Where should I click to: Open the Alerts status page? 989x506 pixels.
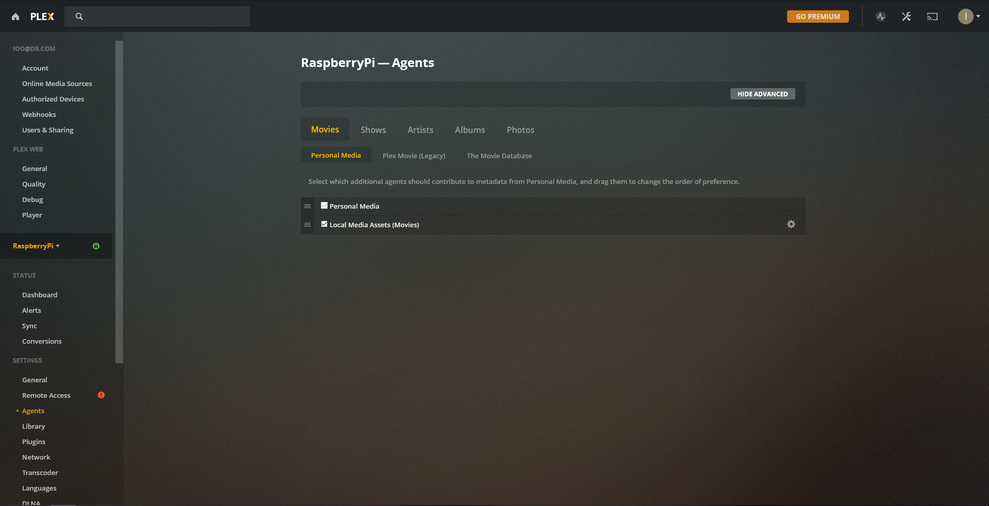(x=32, y=310)
